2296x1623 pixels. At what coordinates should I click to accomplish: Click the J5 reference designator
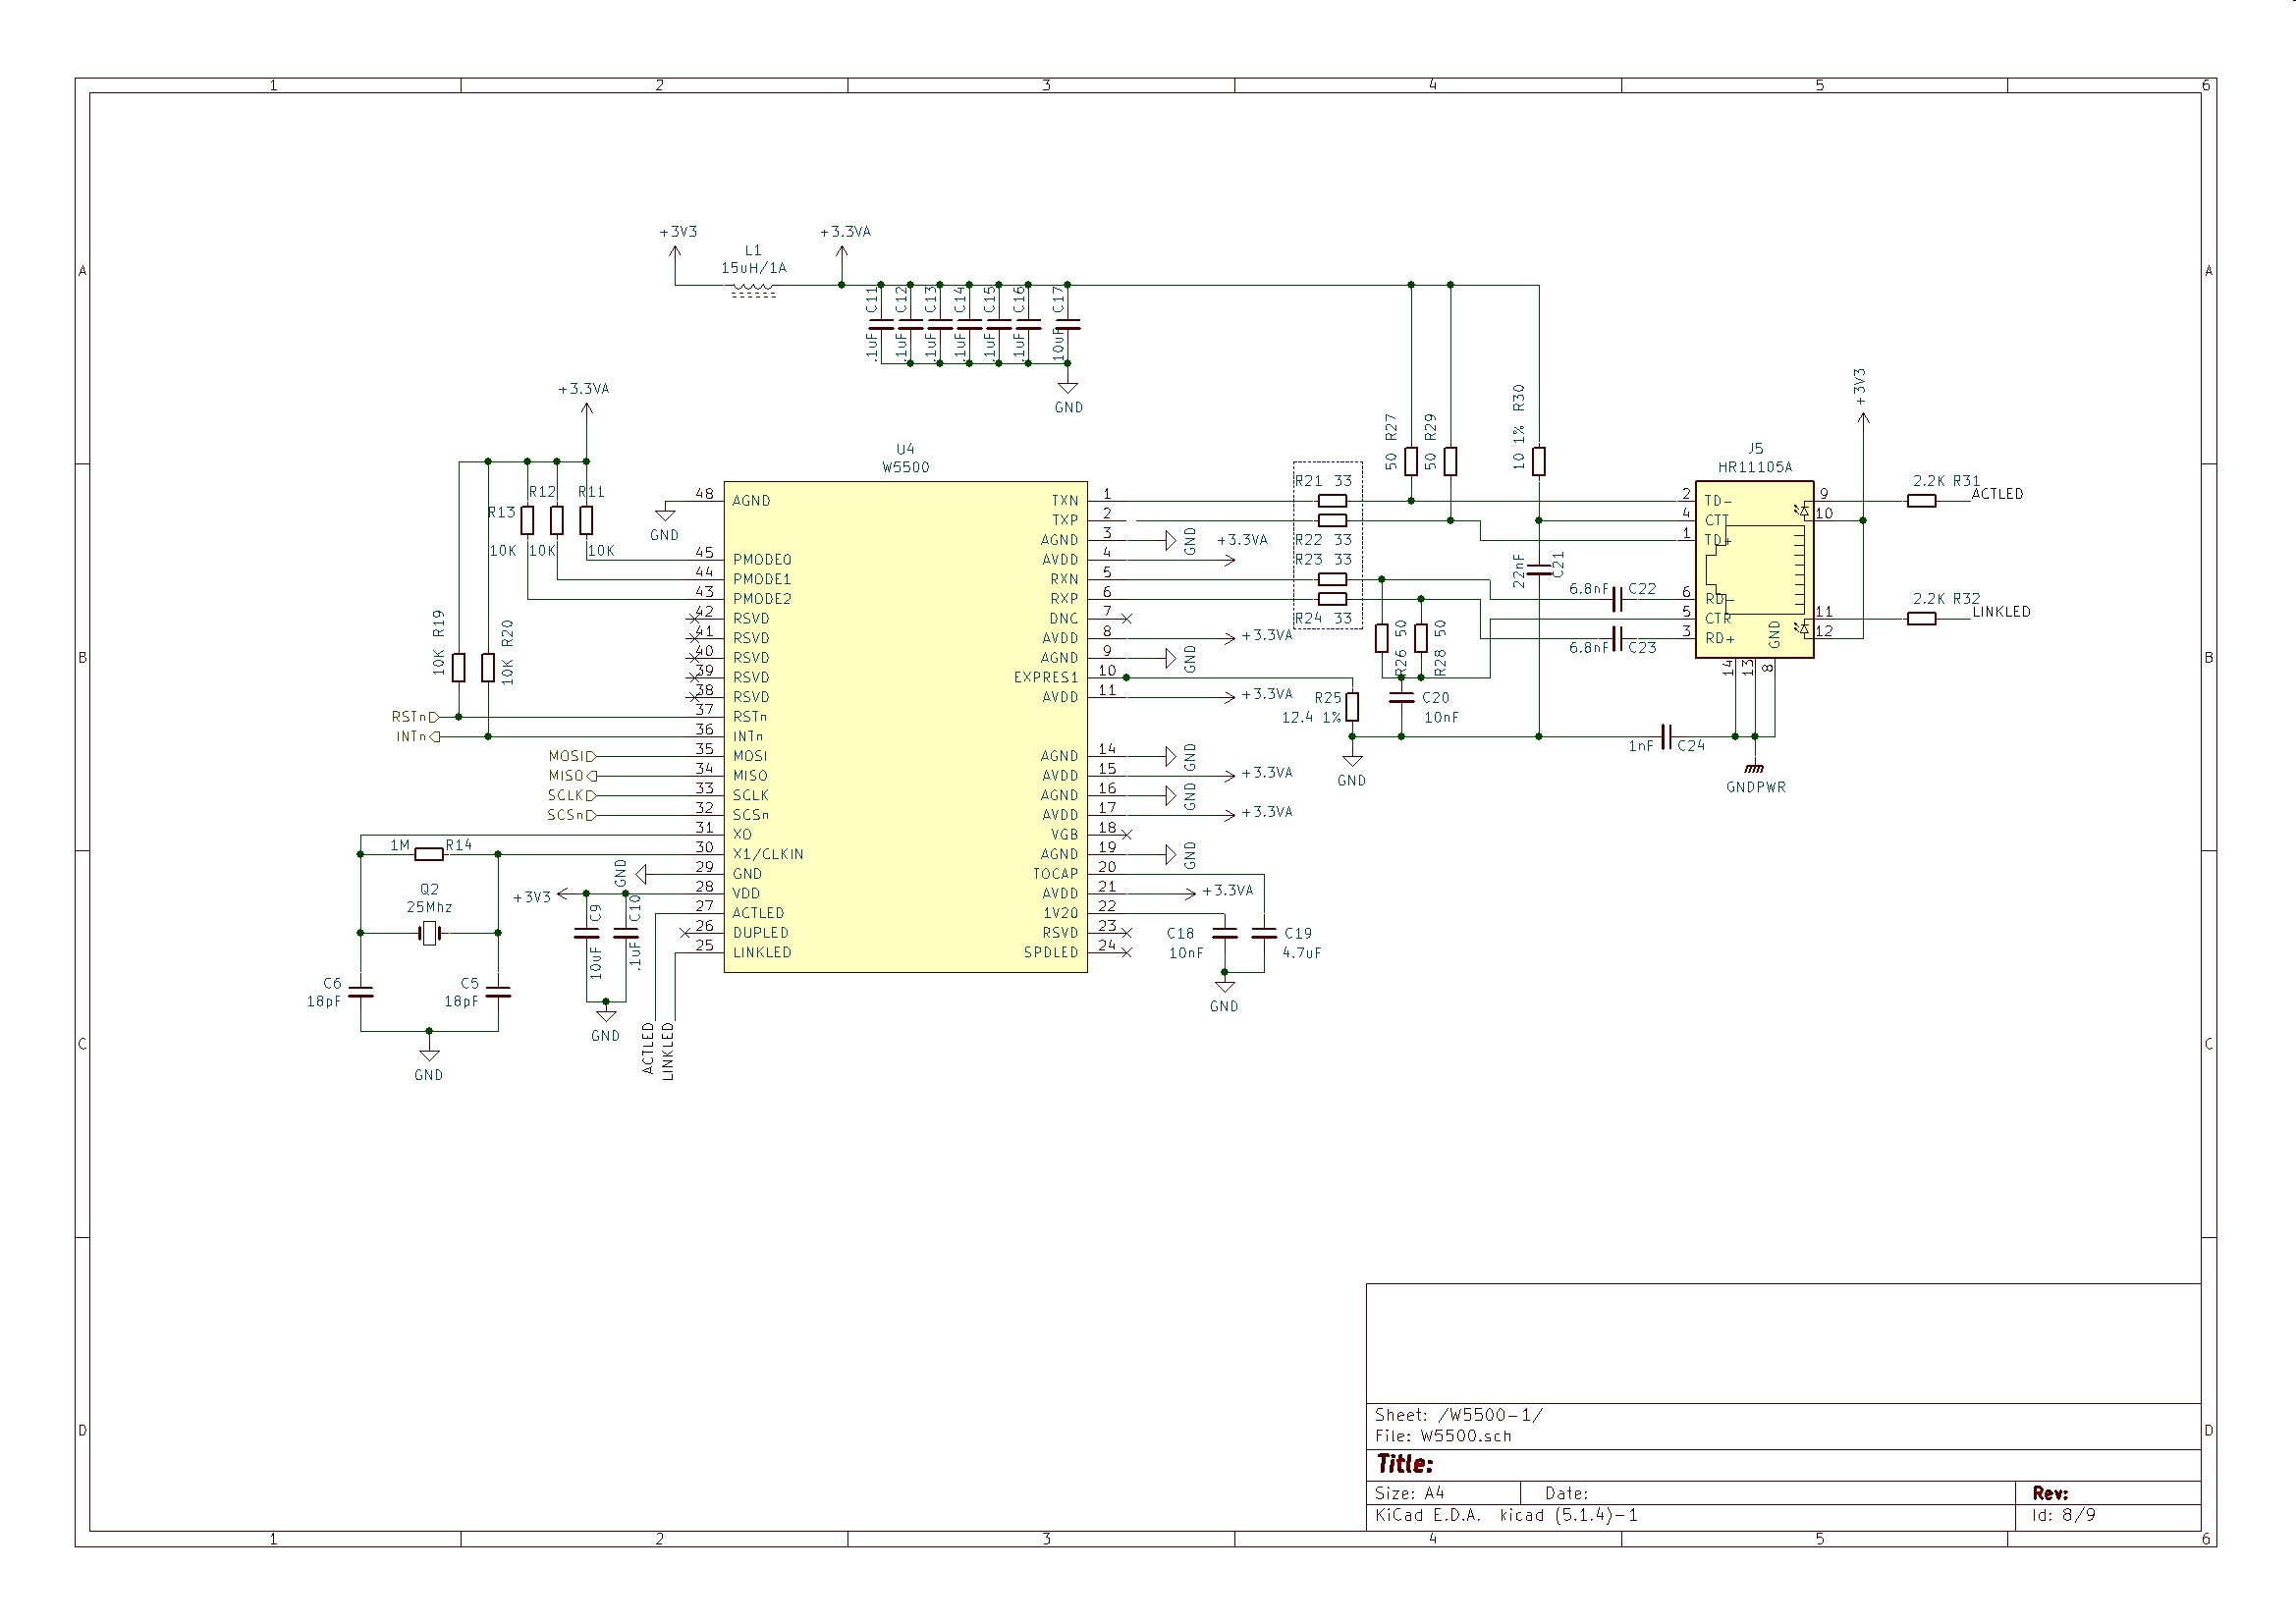[x=1755, y=449]
